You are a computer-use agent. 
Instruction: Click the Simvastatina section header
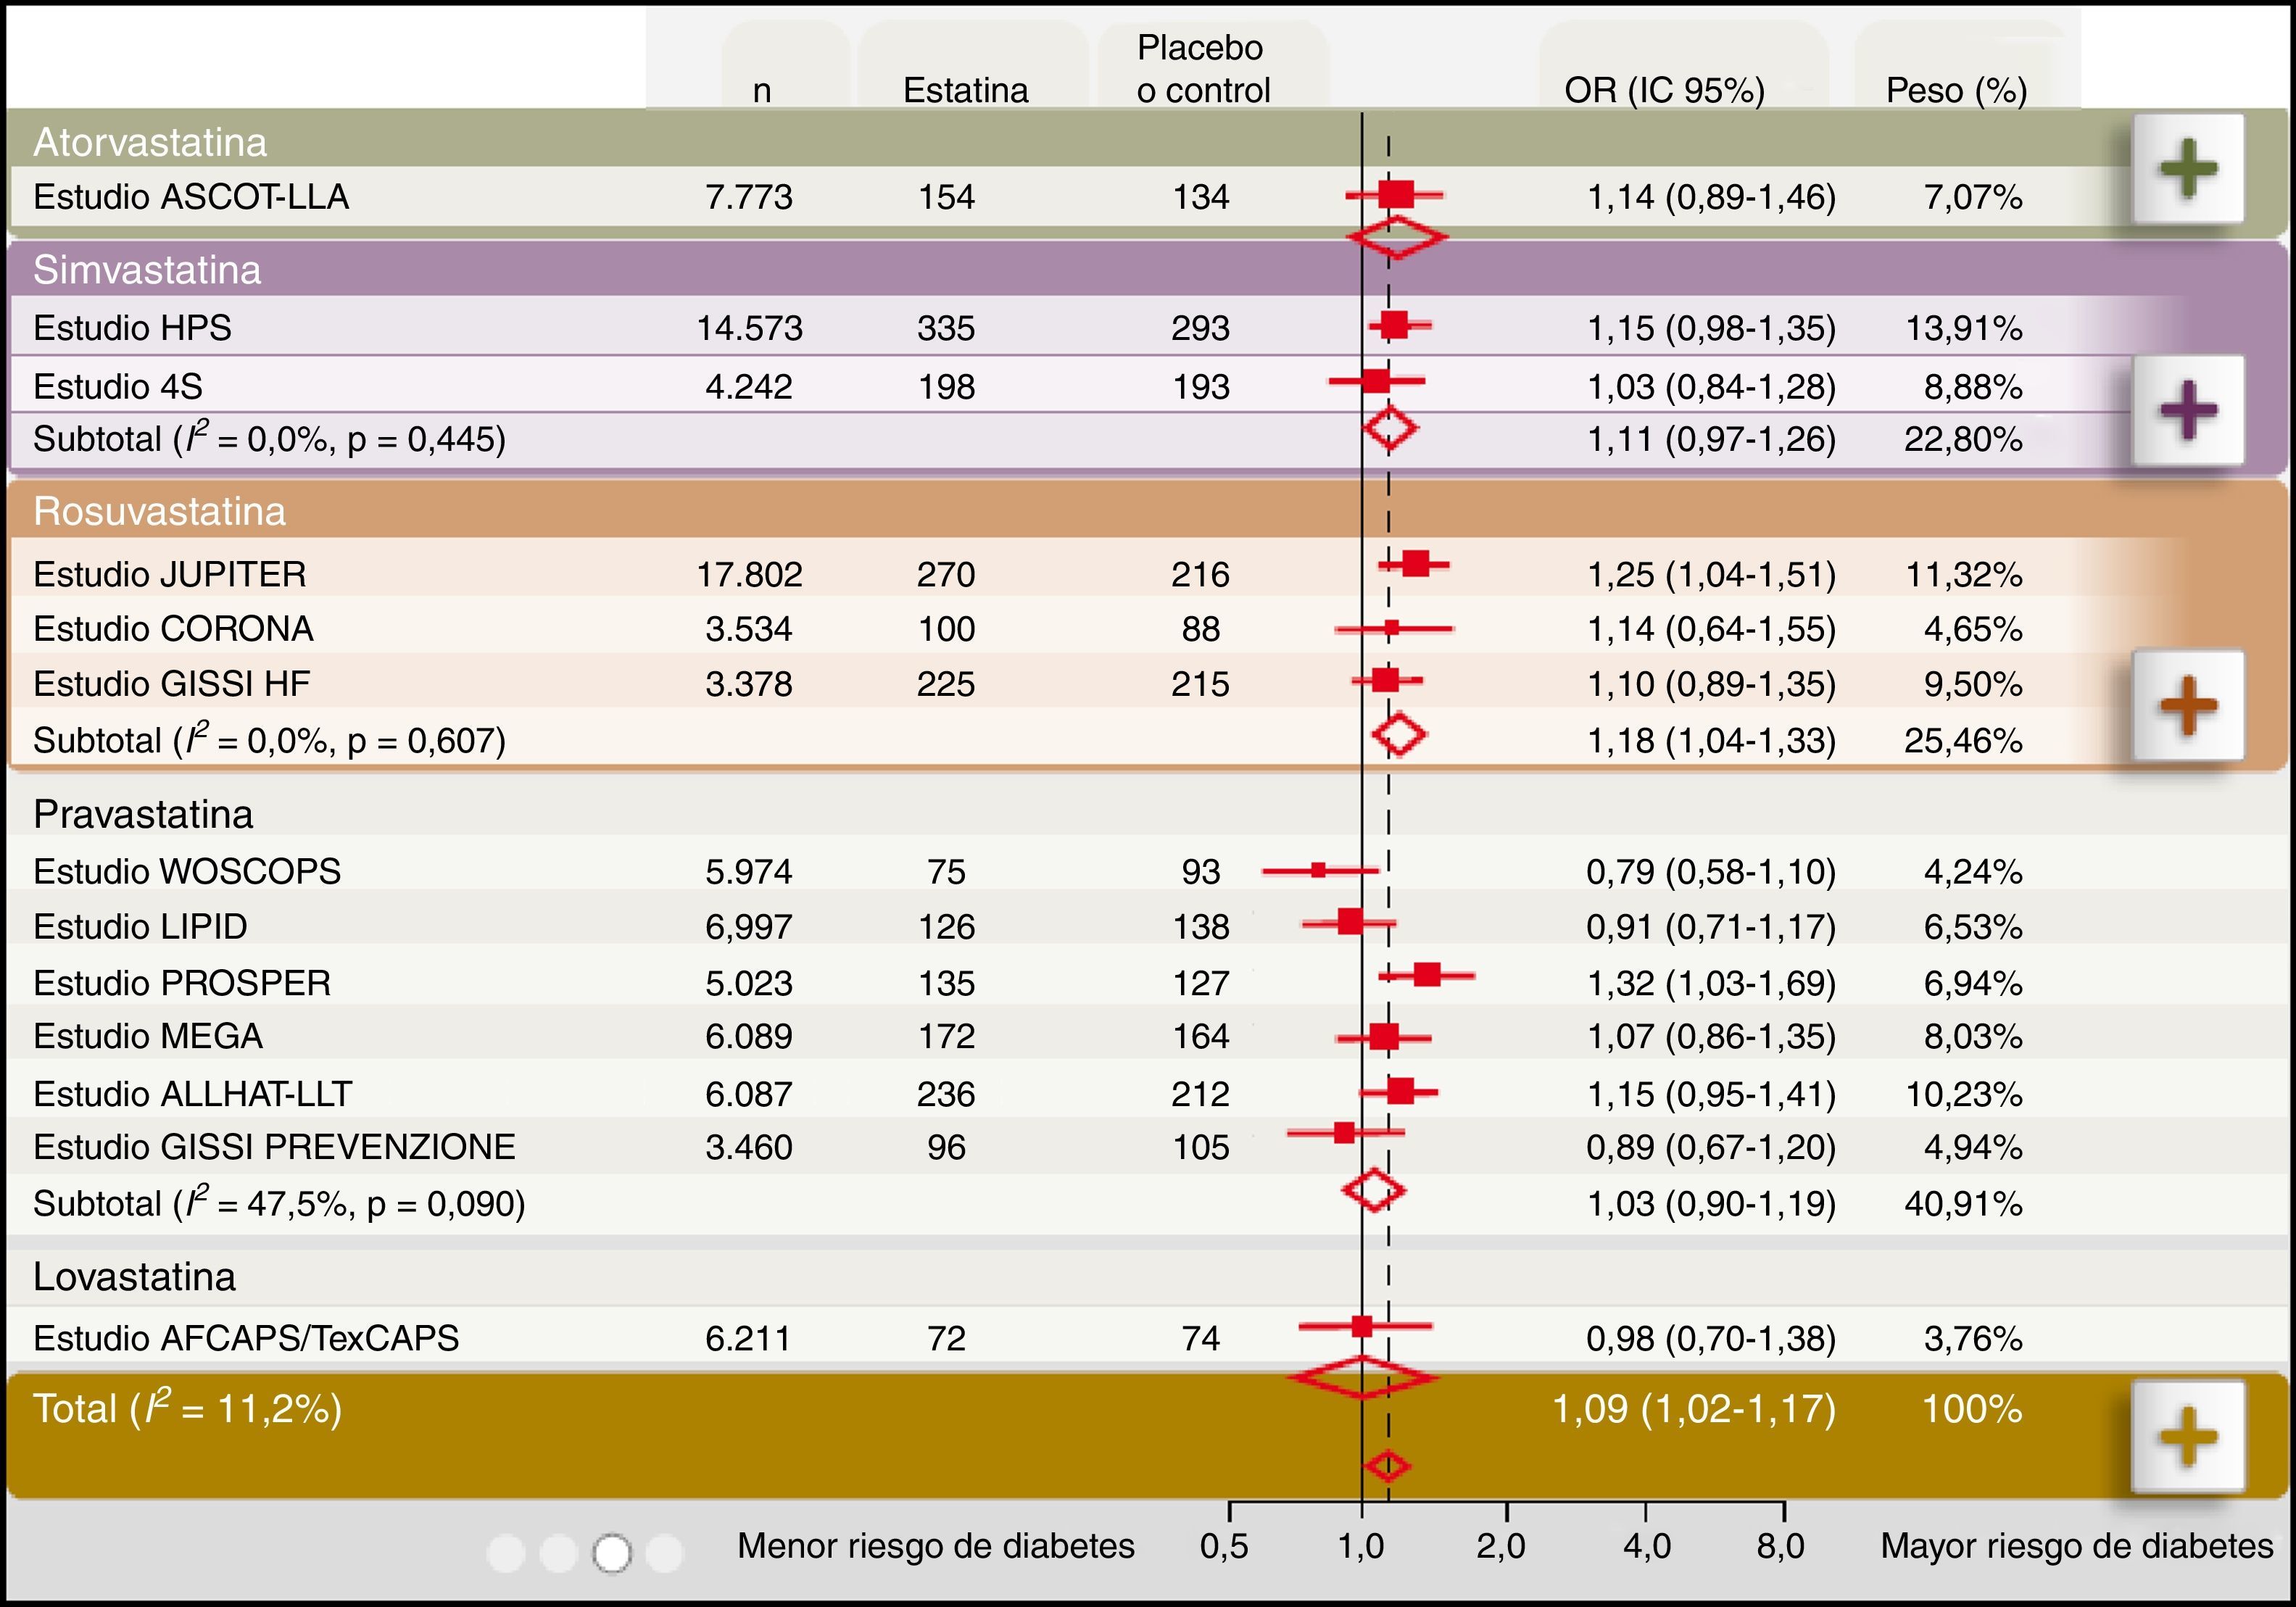coord(147,270)
